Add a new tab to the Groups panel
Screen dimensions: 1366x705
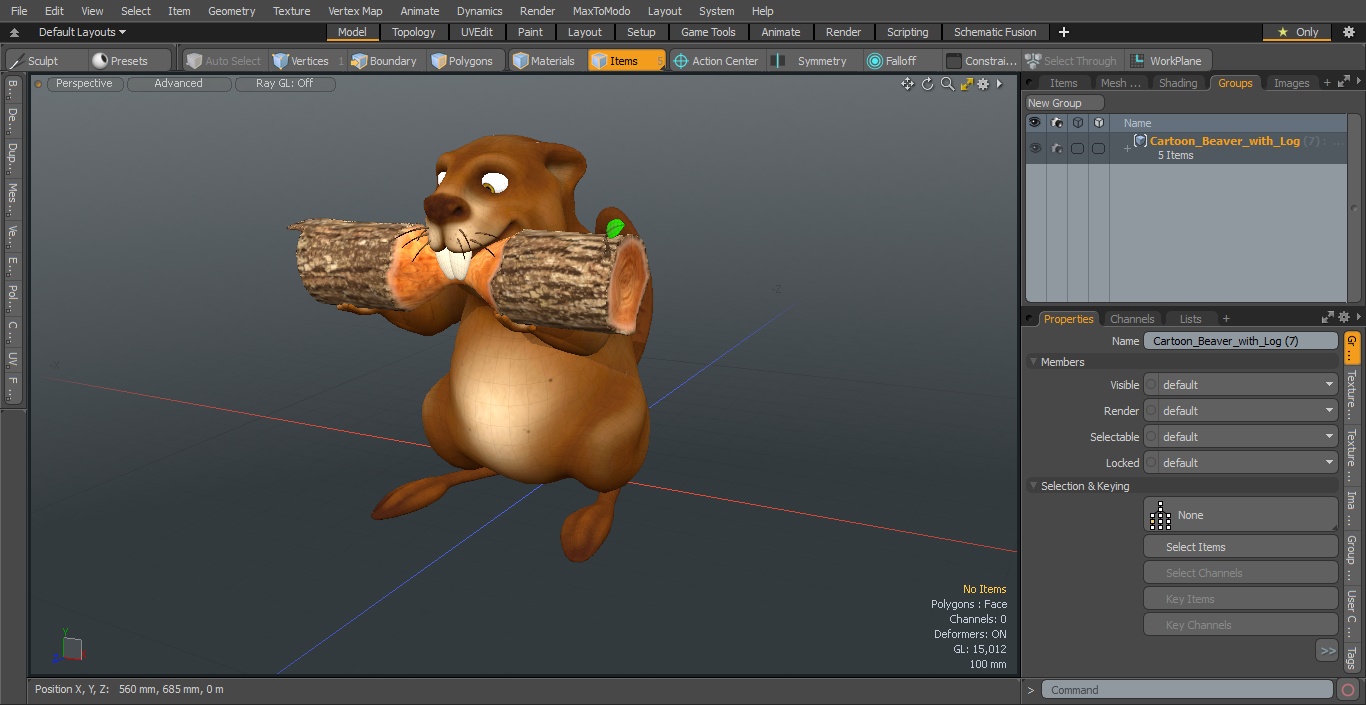point(1327,83)
